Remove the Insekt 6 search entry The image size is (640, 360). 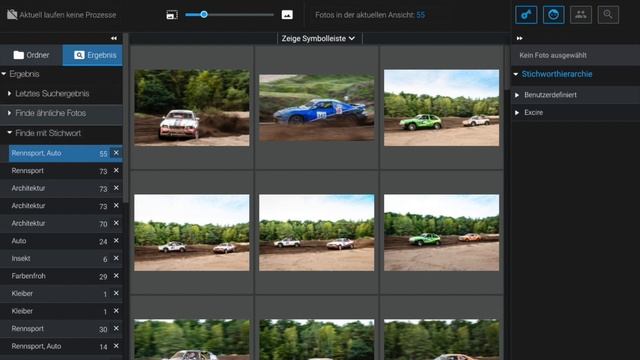(x=116, y=258)
